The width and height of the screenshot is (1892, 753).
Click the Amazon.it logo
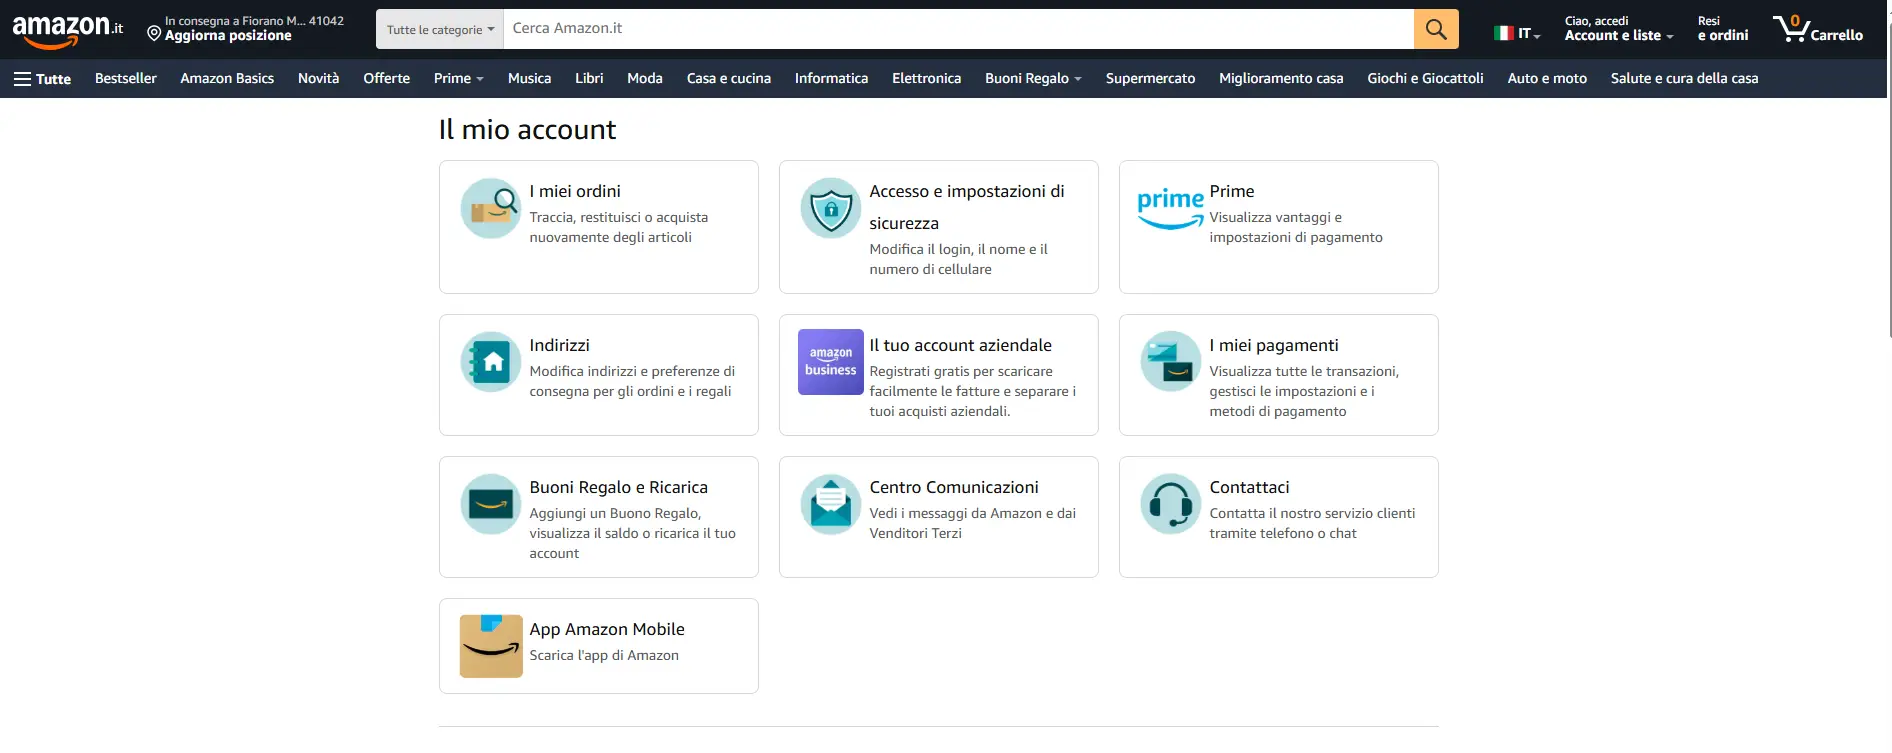tap(67, 30)
